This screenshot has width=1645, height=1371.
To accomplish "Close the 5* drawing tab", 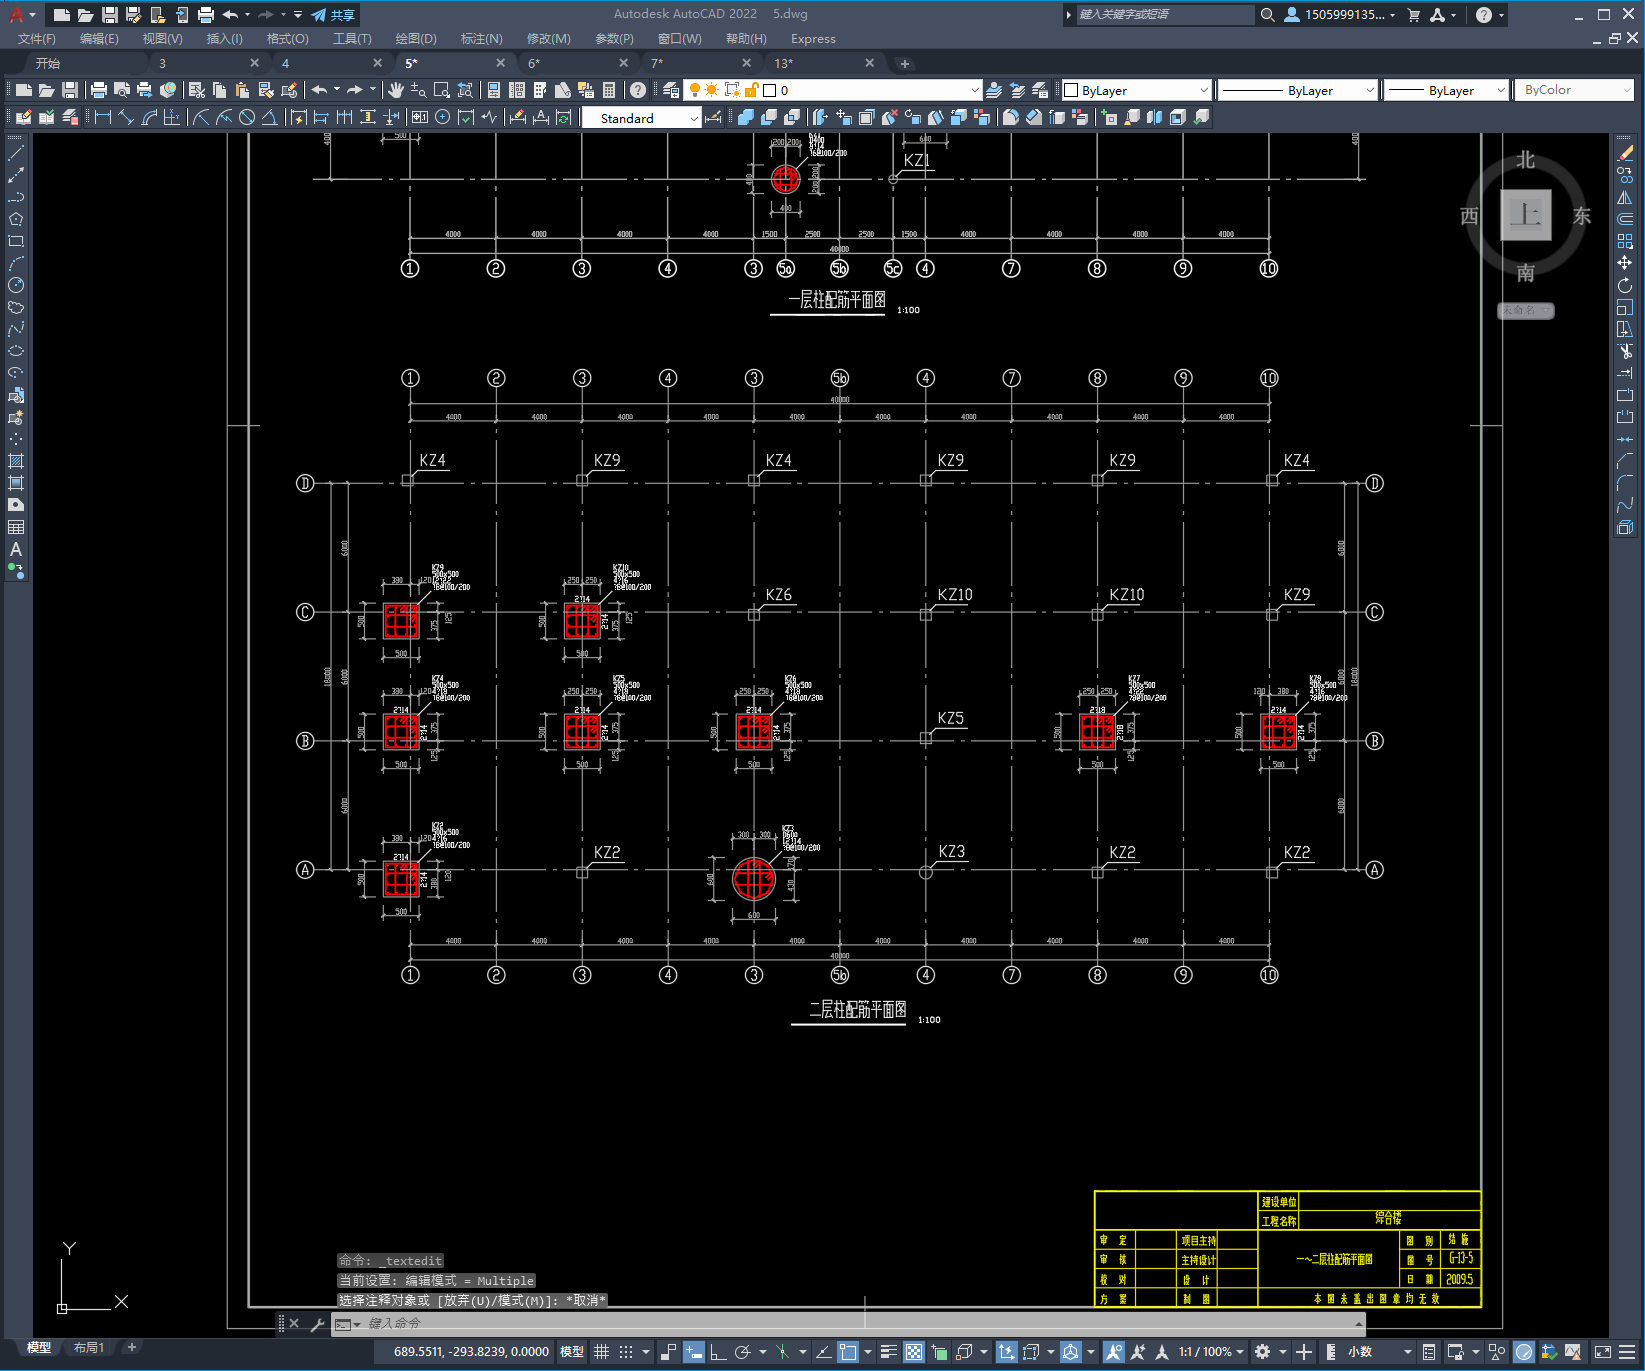I will 501,63.
